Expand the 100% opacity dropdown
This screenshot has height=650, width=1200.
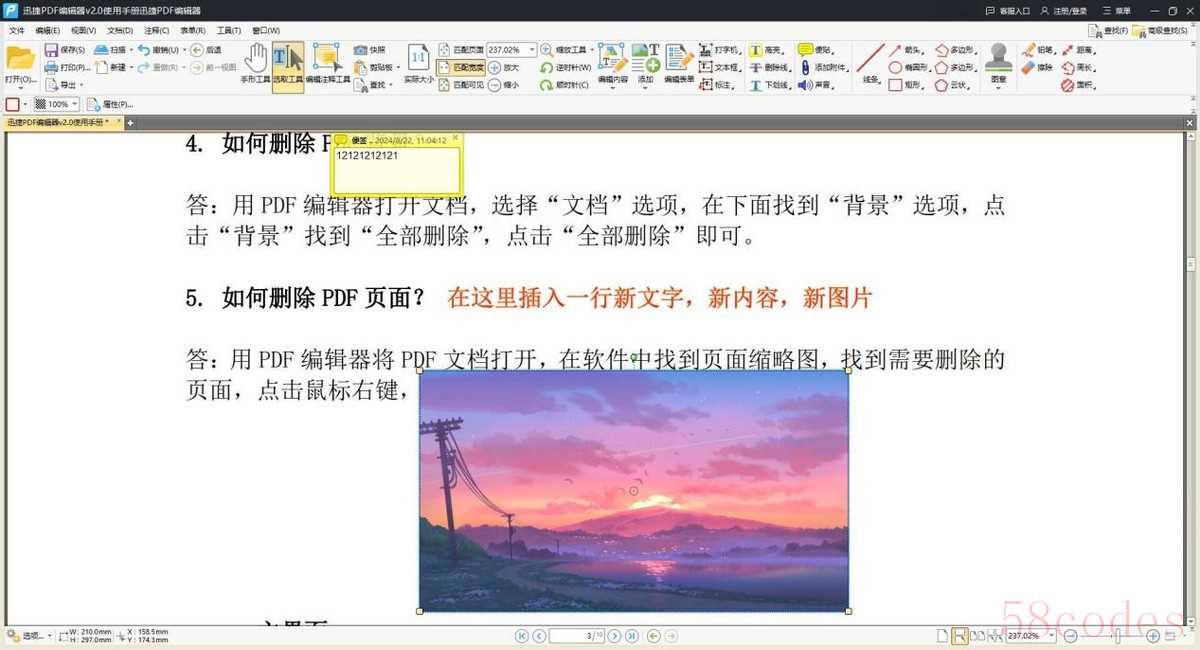click(75, 104)
